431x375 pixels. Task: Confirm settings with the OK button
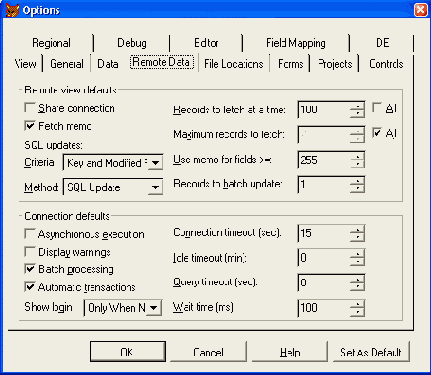pos(128,351)
